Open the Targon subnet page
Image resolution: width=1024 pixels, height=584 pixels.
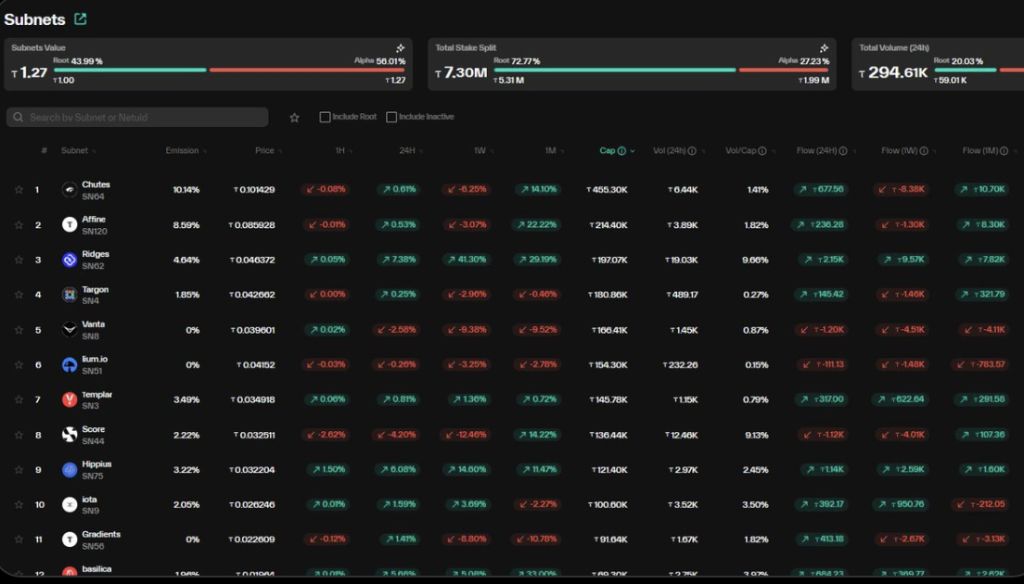click(x=95, y=289)
